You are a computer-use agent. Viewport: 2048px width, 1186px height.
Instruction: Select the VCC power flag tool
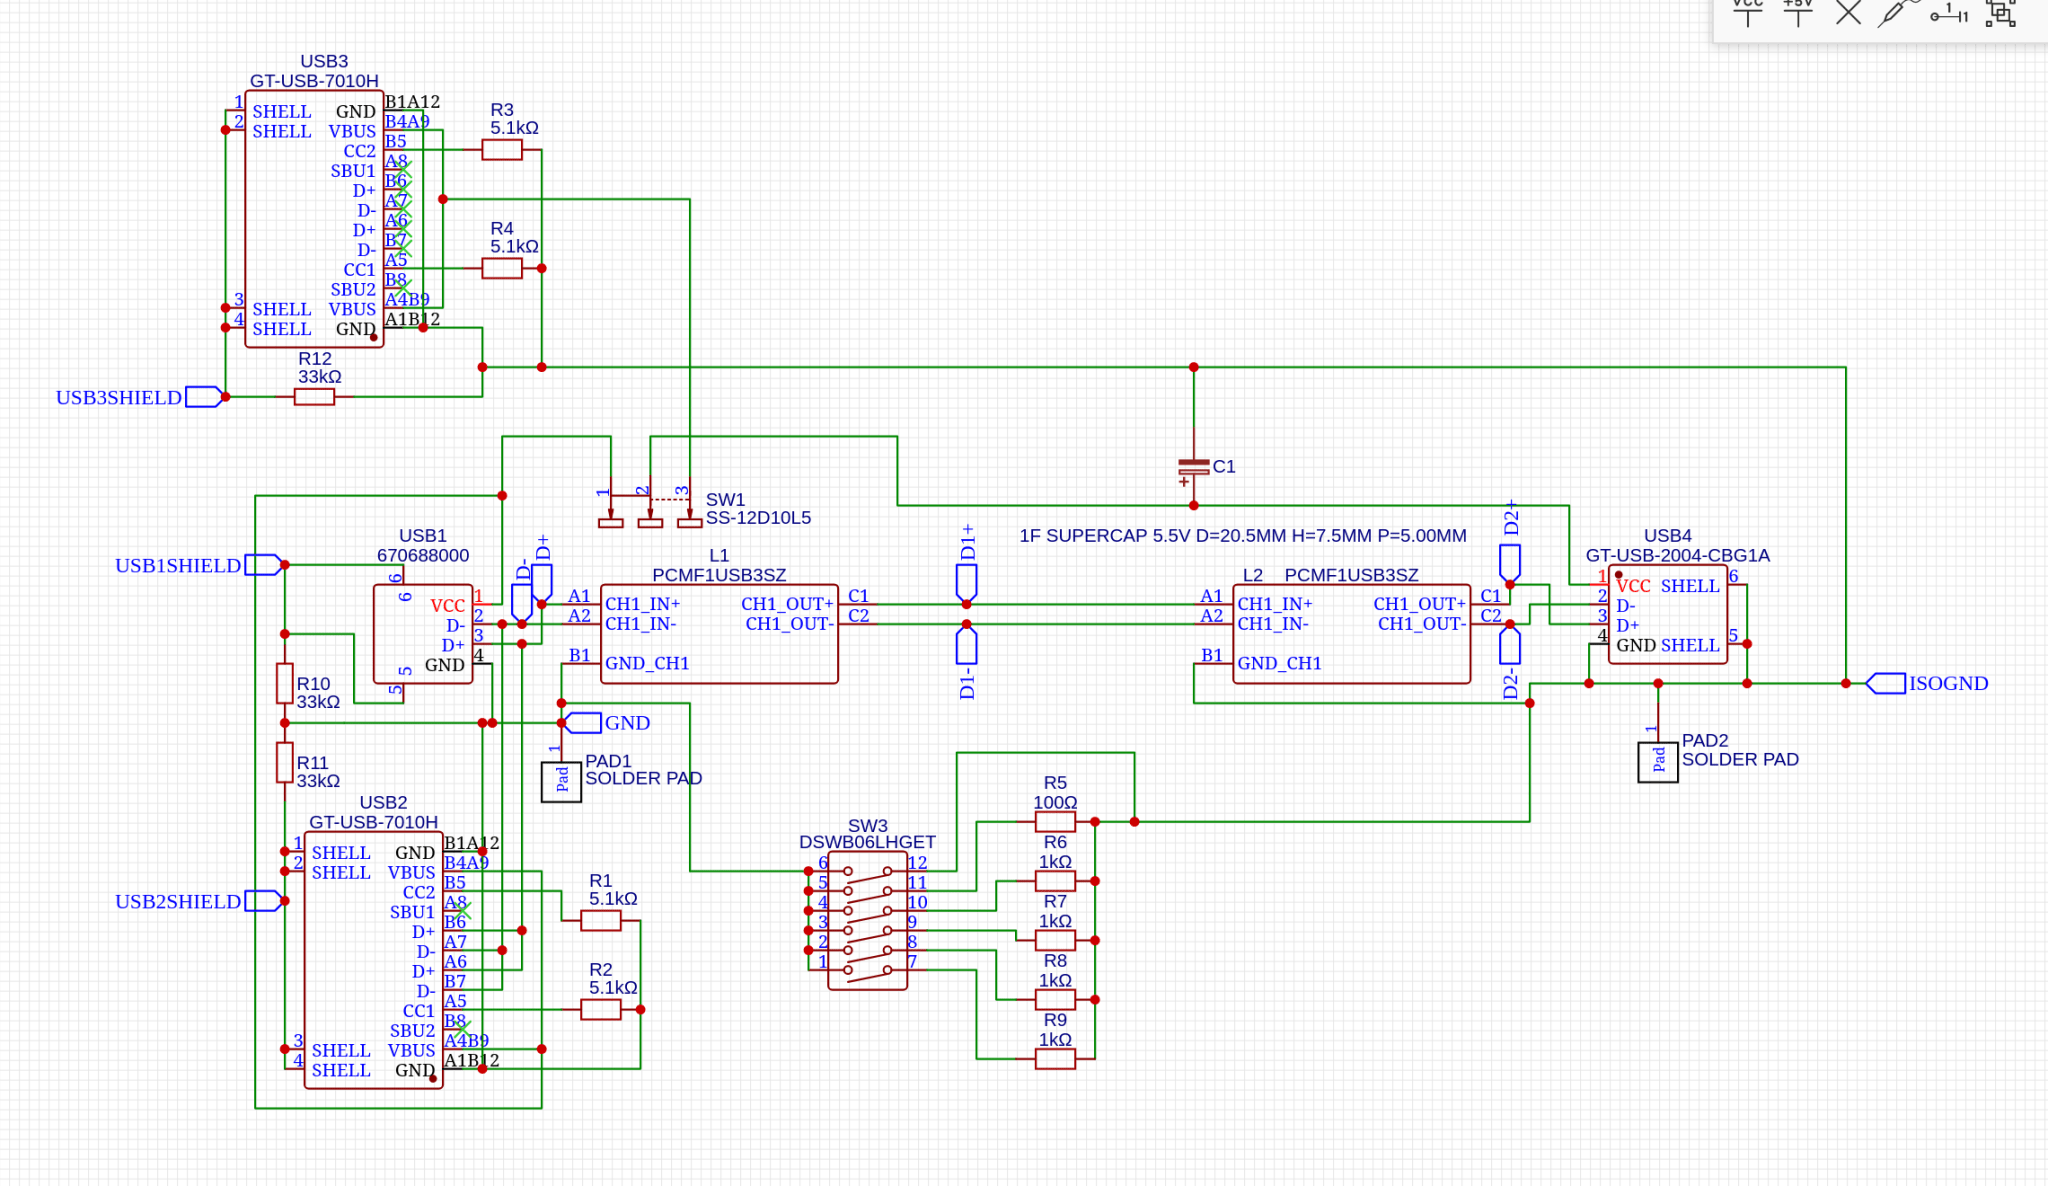[x=1747, y=12]
